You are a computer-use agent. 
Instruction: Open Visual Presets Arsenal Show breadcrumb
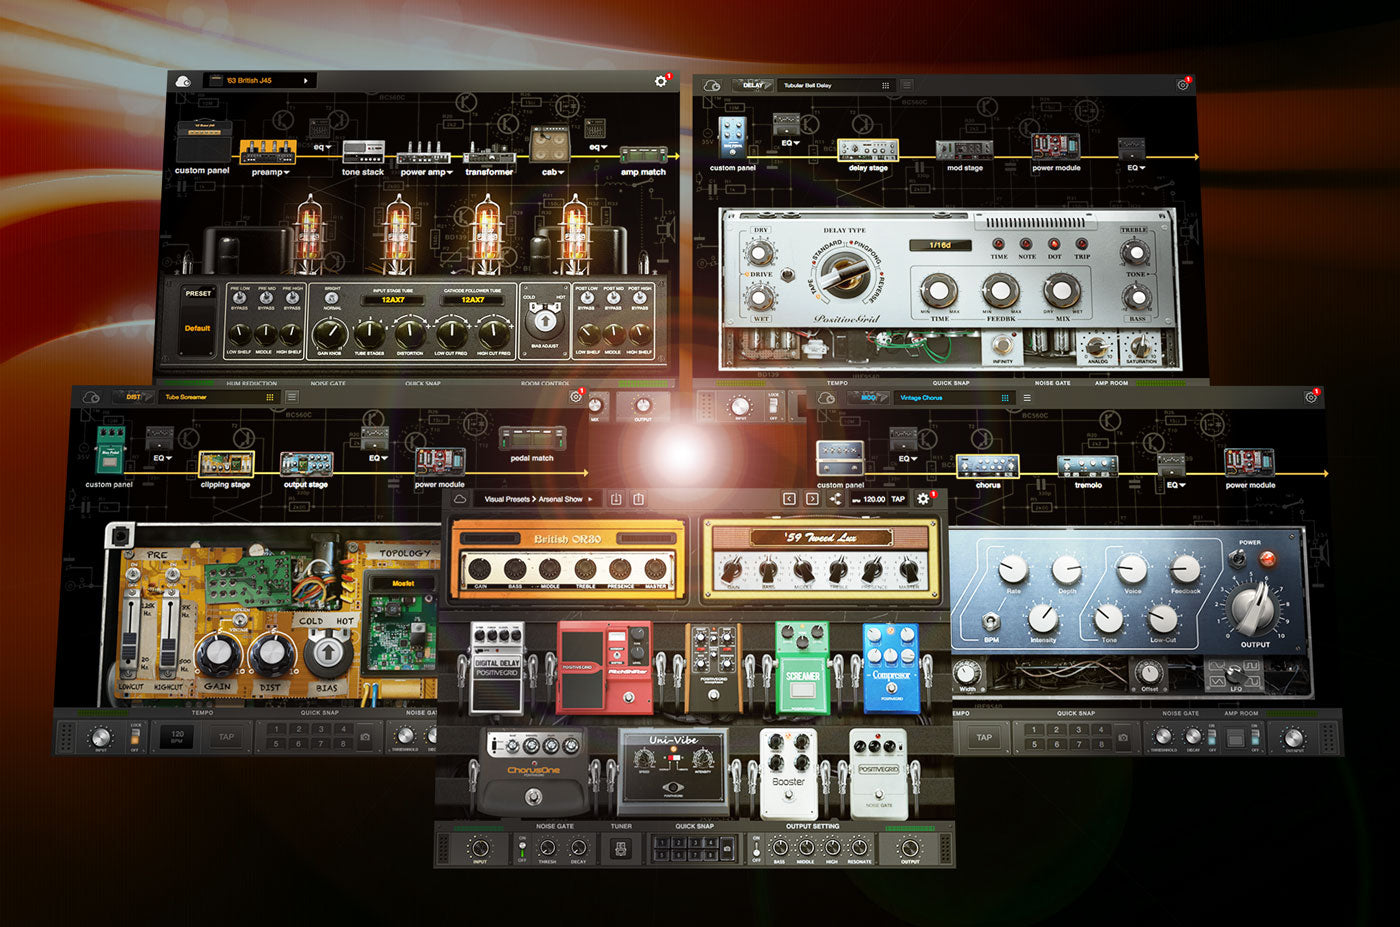(535, 499)
